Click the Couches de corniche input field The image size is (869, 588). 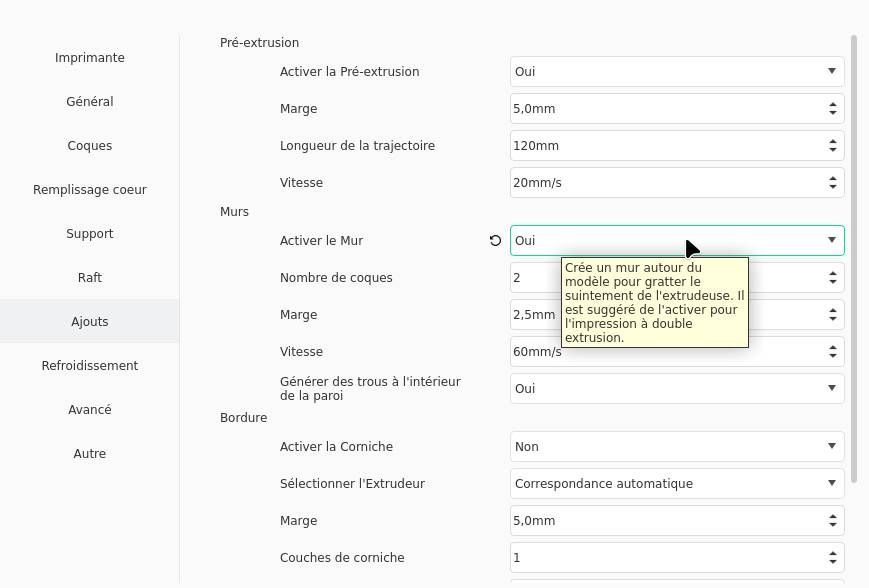tap(665, 558)
